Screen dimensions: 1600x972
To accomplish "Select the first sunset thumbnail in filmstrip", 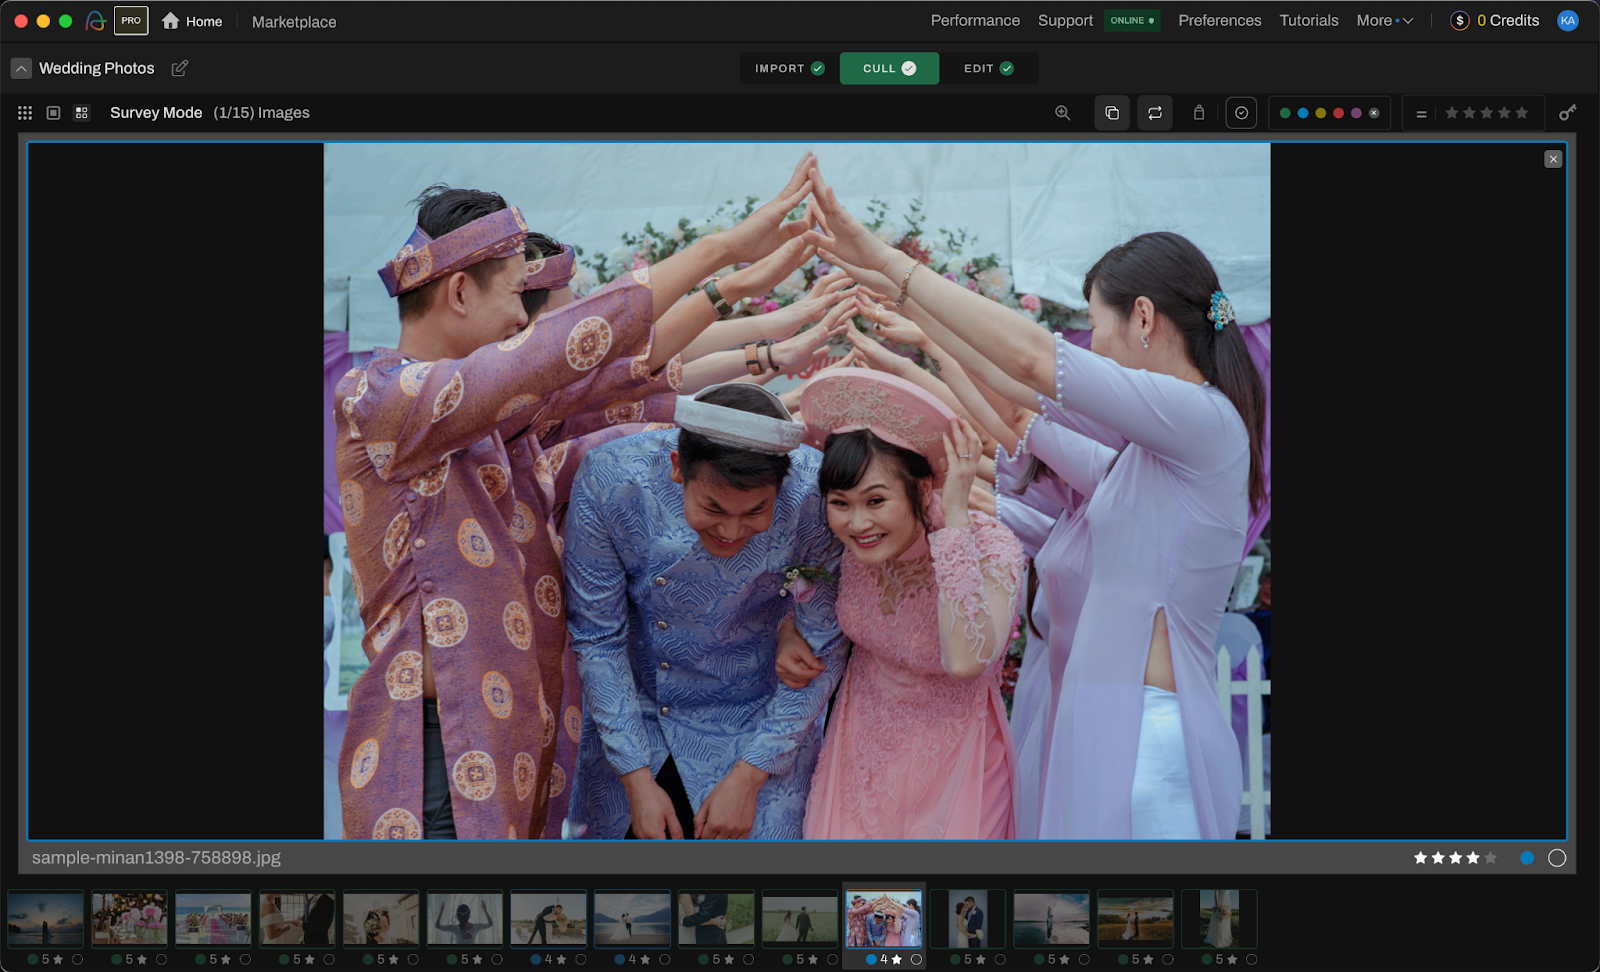I will [x=46, y=918].
